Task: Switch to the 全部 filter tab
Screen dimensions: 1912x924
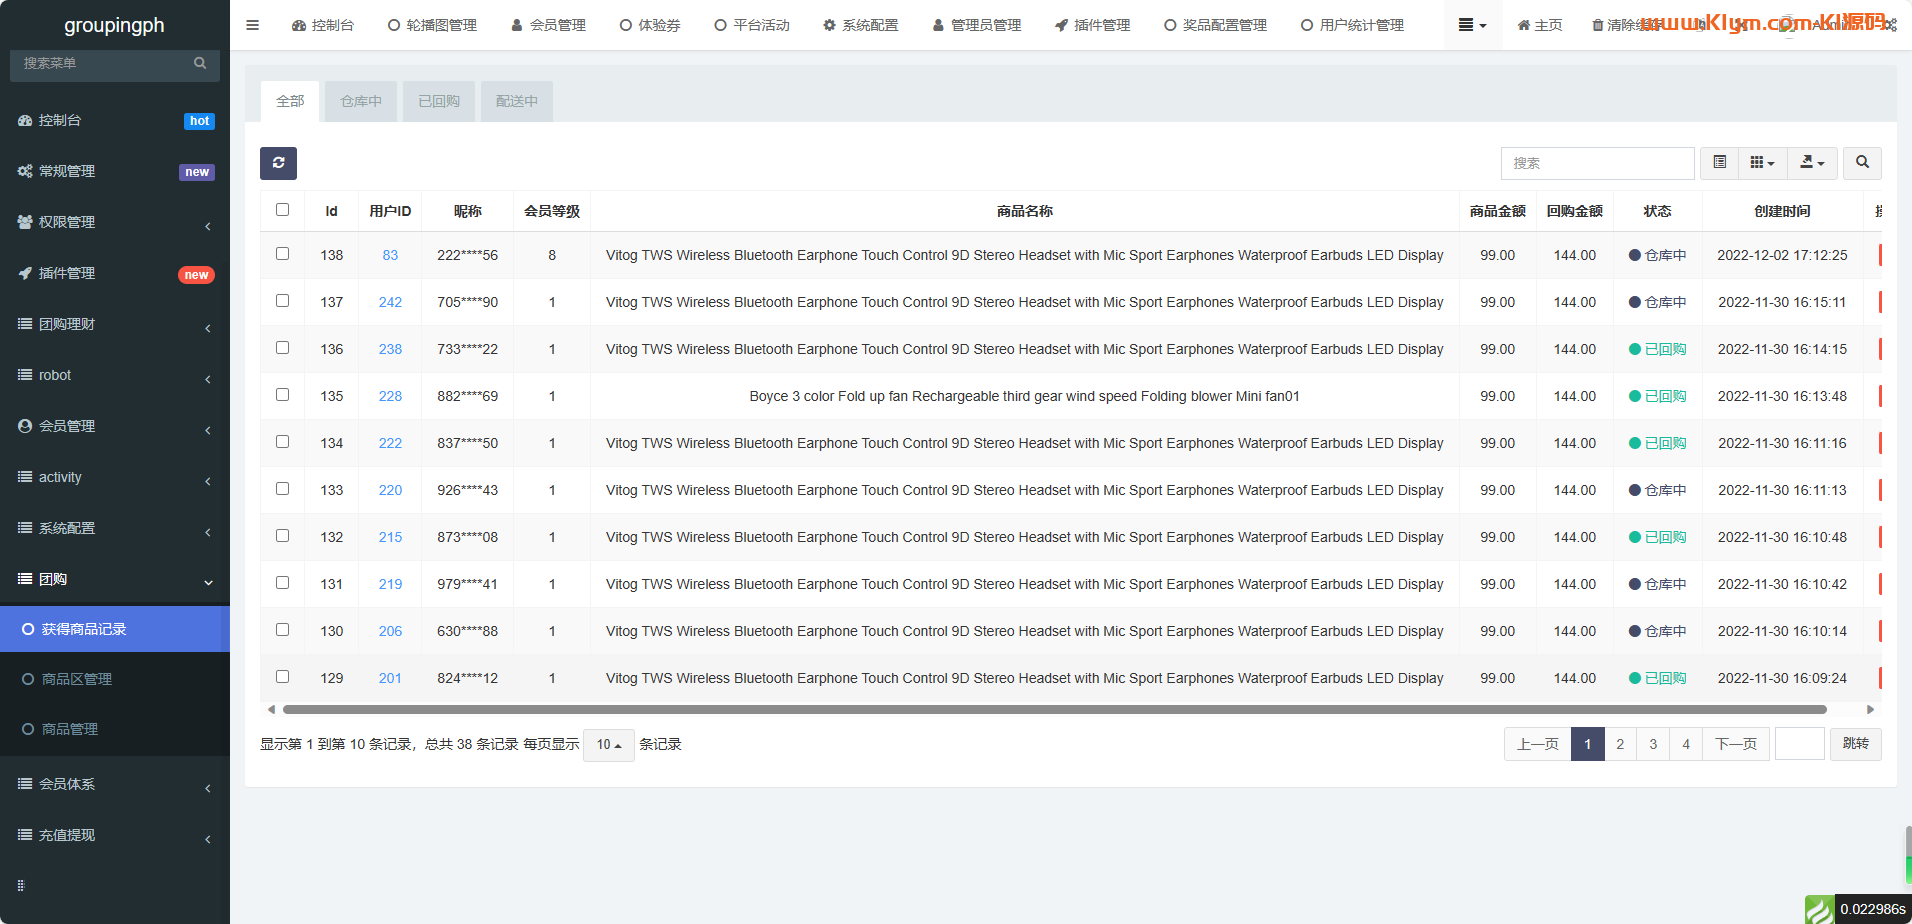Action: 290,101
